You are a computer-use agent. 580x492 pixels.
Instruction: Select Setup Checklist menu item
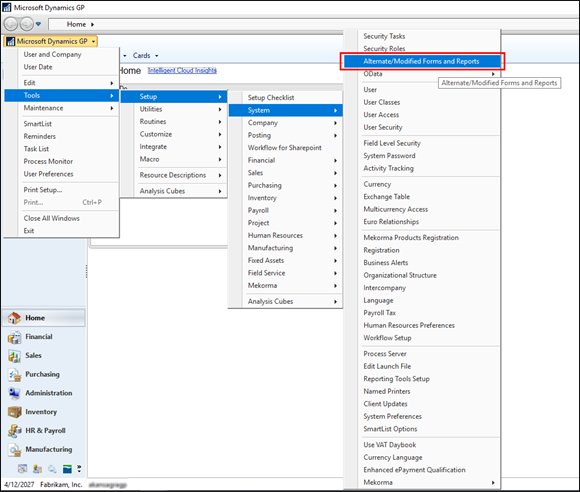point(286,98)
